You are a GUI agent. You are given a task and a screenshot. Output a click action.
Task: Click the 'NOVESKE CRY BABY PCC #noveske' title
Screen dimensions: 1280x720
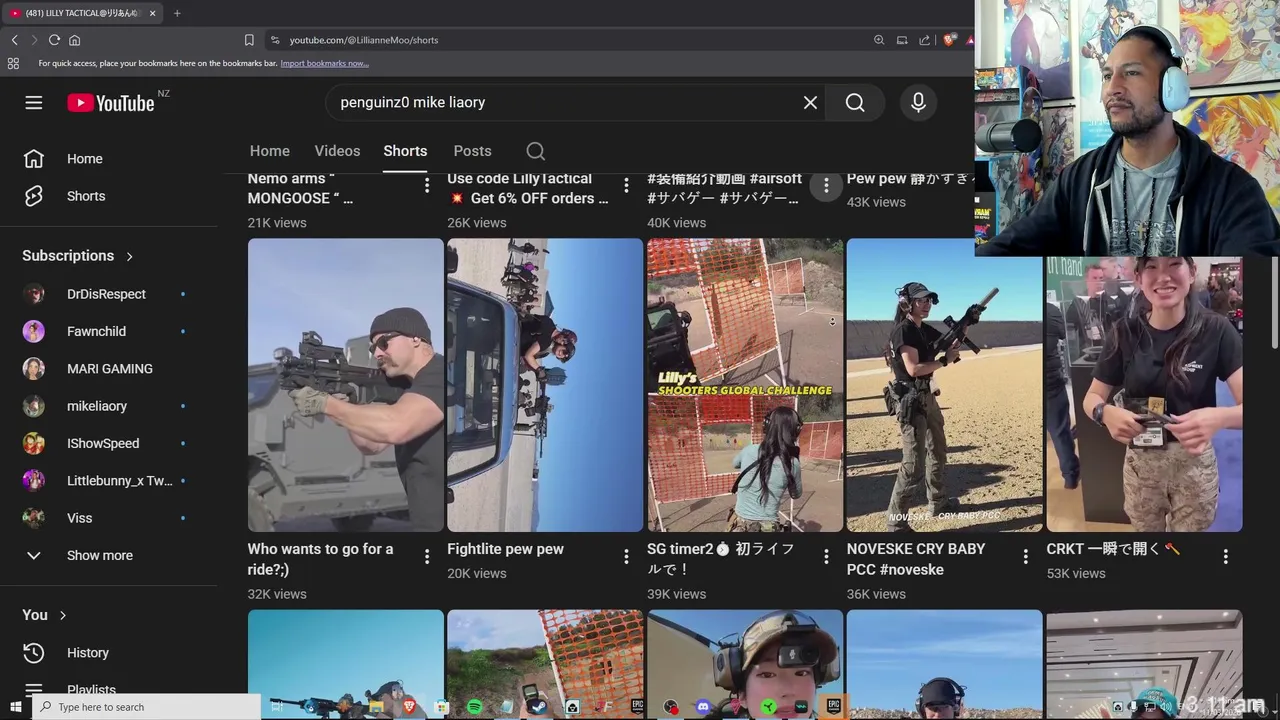coord(916,559)
